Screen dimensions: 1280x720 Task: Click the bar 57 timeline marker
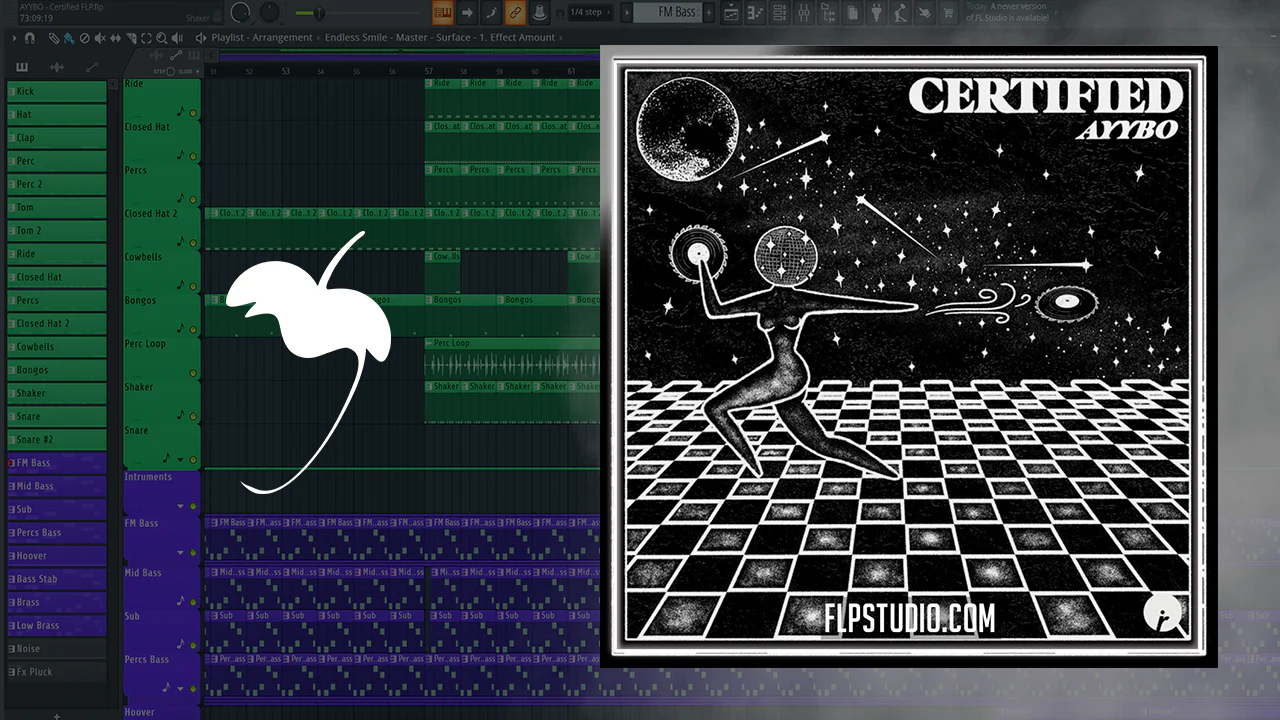click(x=428, y=71)
